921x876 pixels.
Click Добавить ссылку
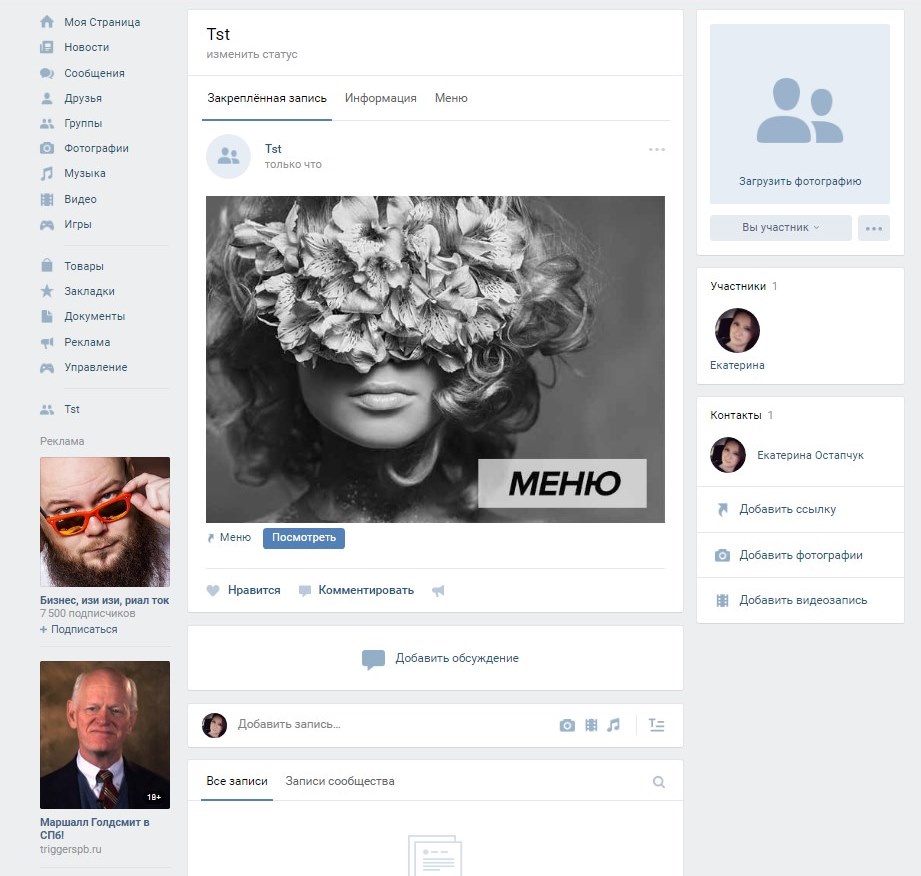[x=787, y=509]
